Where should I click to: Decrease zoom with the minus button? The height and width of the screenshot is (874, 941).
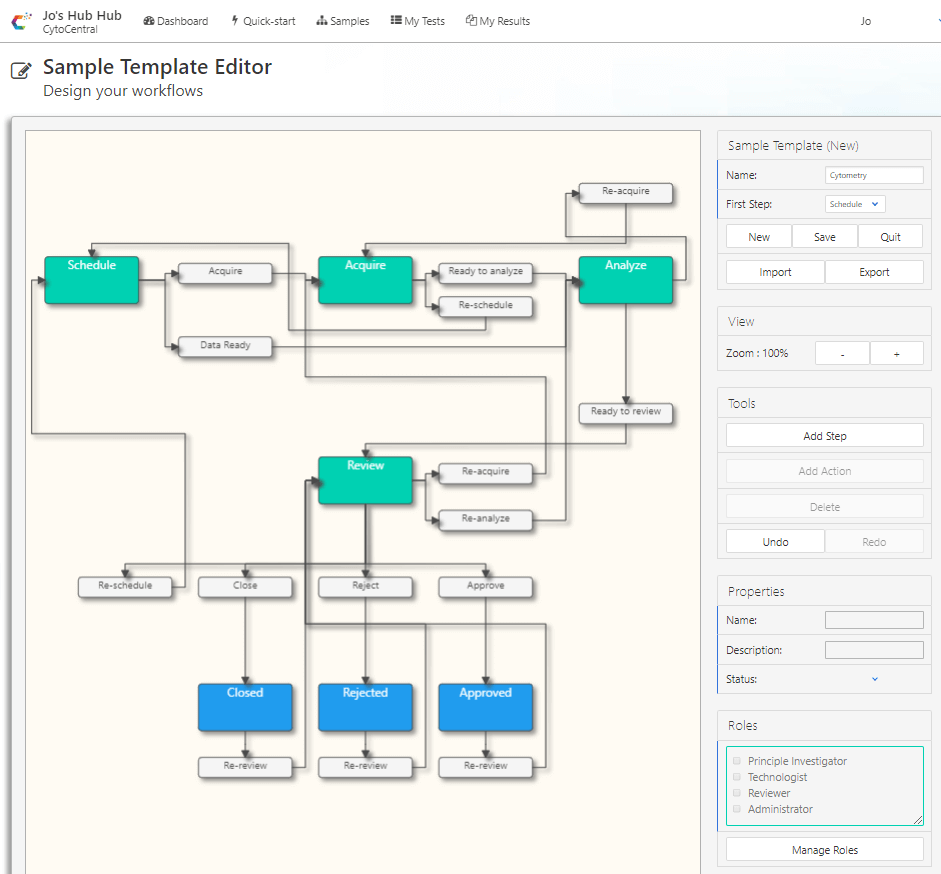(x=842, y=354)
